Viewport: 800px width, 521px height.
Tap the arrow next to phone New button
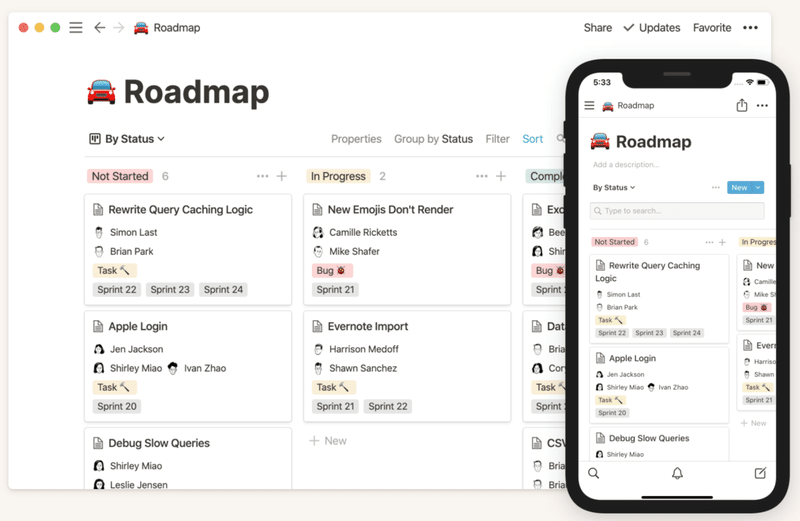click(x=758, y=188)
